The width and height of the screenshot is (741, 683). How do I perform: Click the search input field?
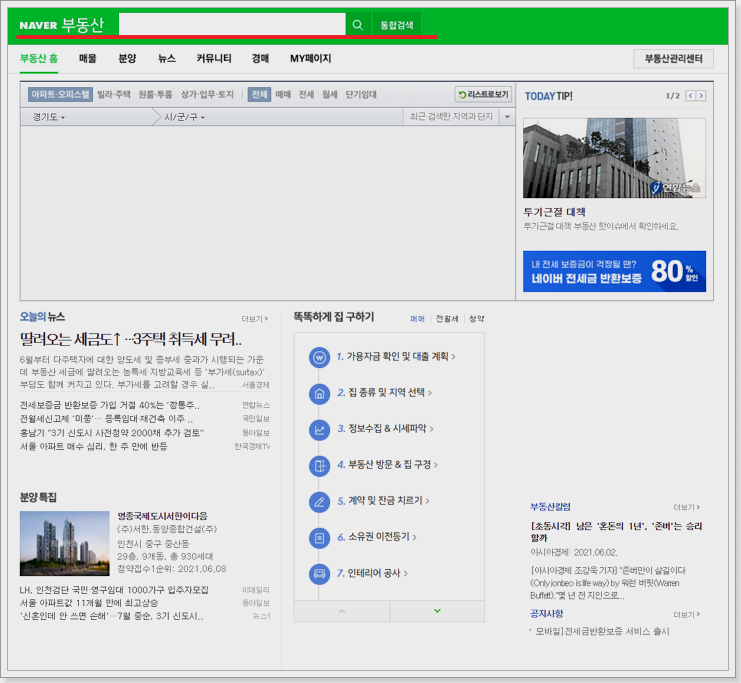point(232,24)
